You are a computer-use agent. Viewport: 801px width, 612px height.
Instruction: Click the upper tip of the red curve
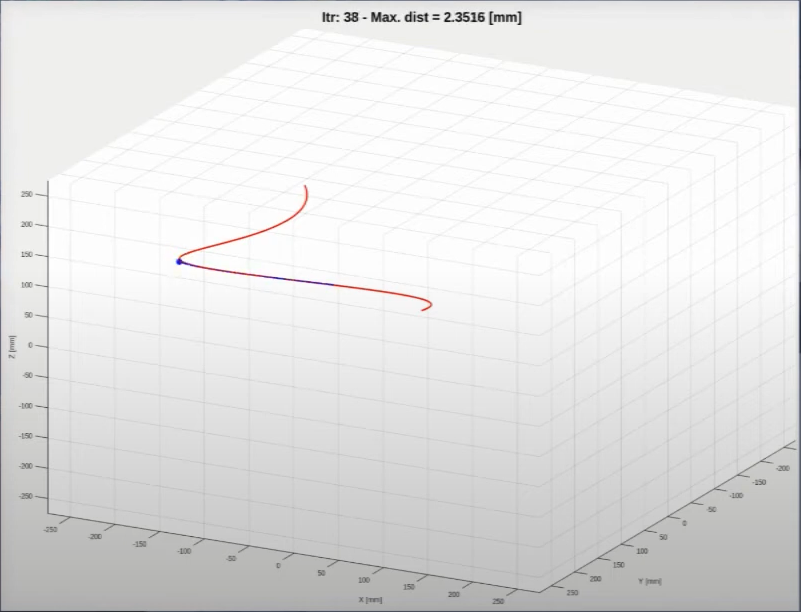tap(307, 185)
